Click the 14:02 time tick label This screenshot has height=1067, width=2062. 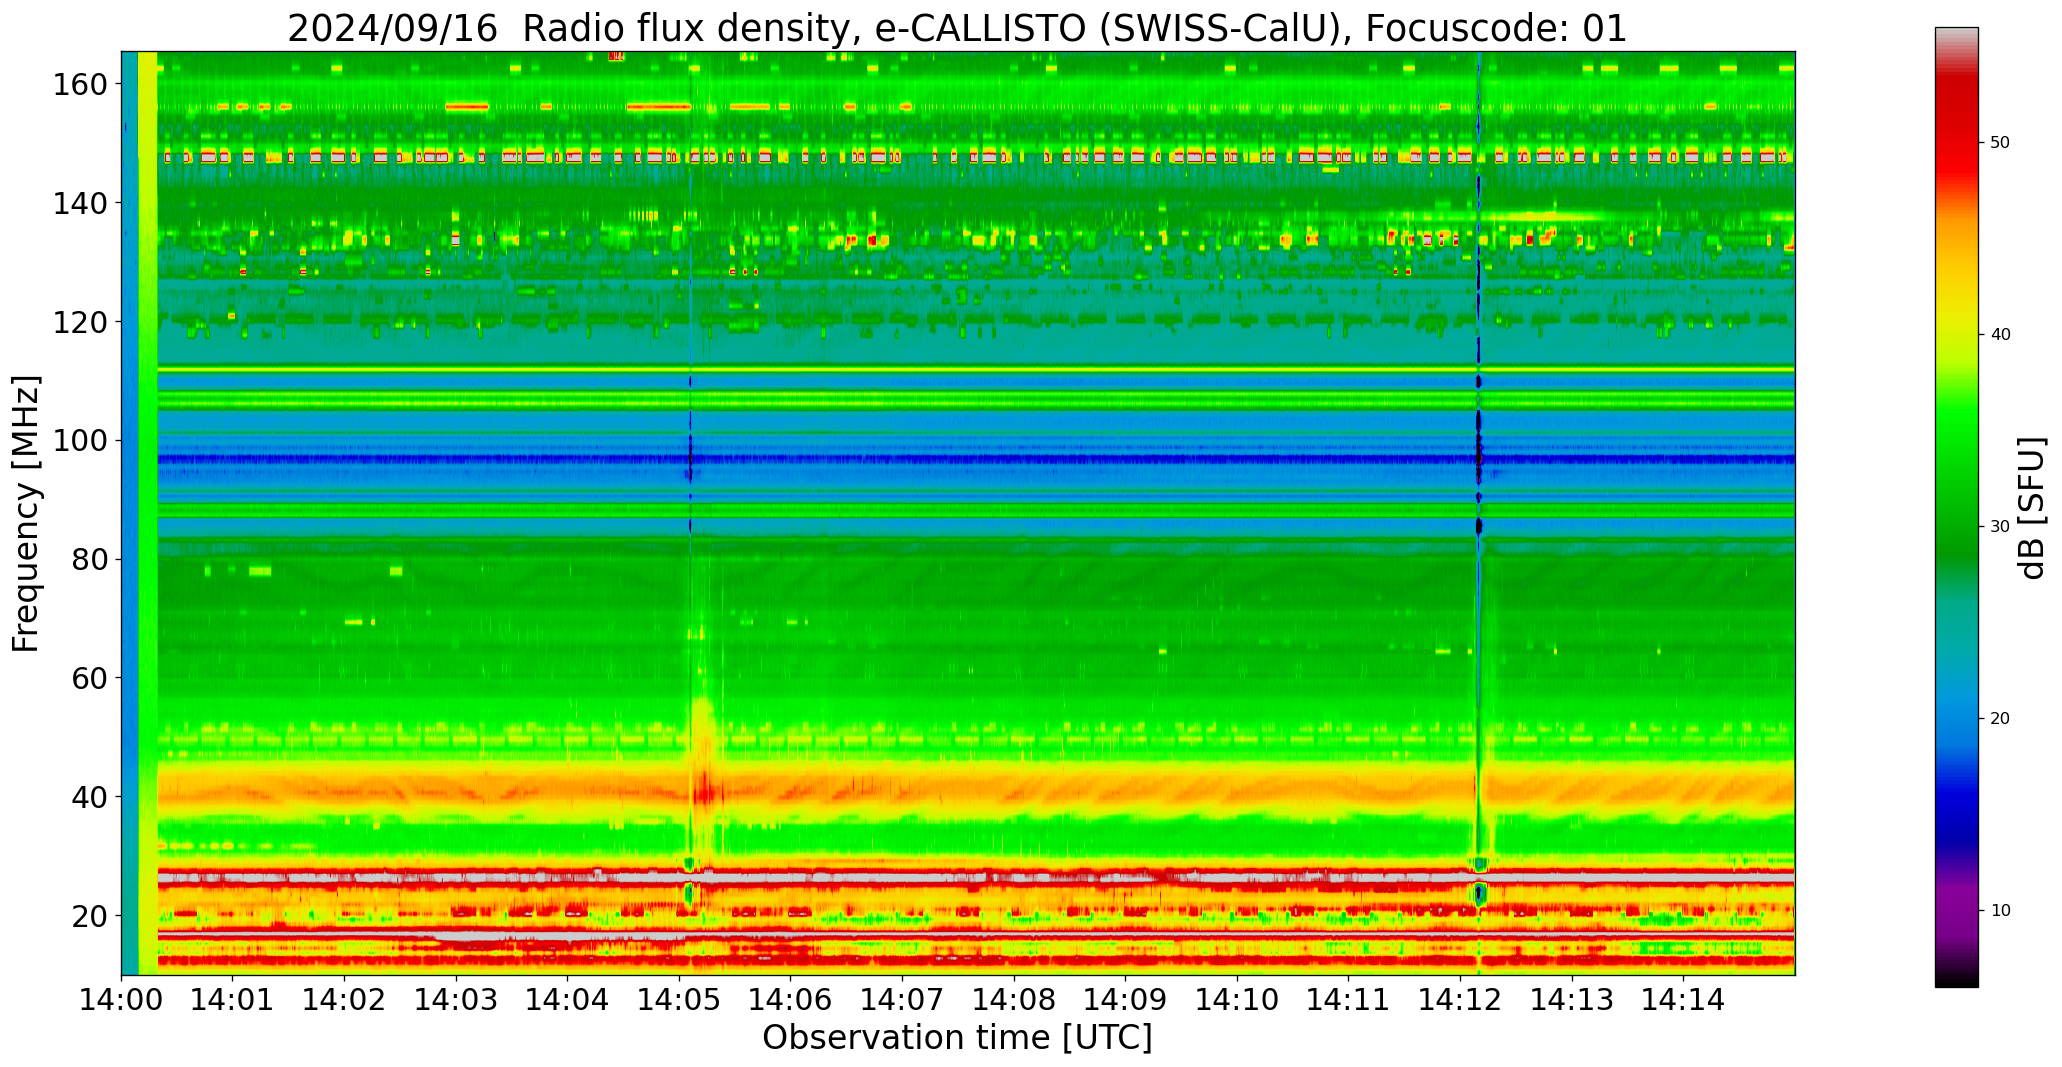pos(345,998)
